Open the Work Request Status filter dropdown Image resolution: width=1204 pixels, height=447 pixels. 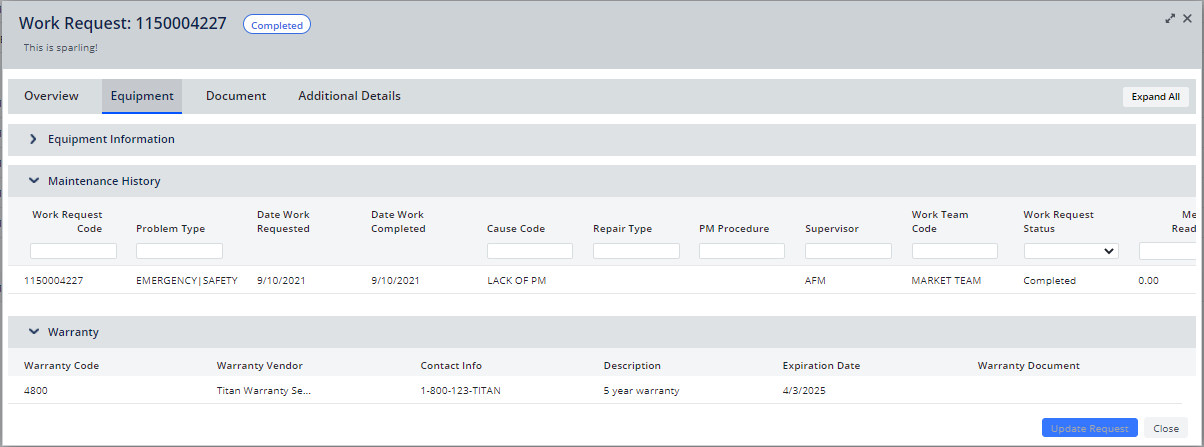coord(1070,251)
